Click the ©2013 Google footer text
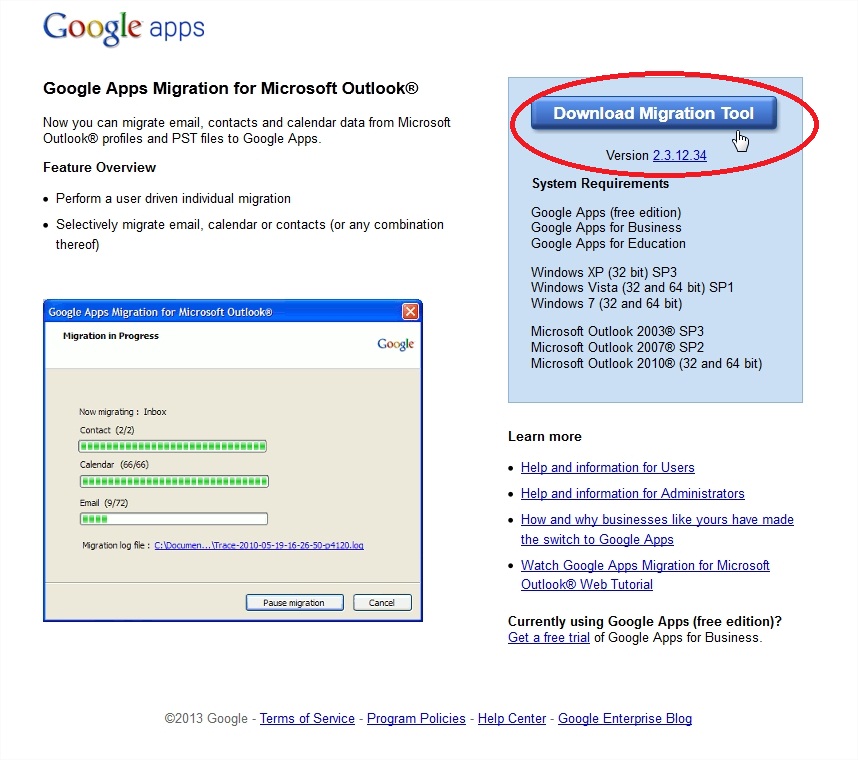Image resolution: width=858 pixels, height=760 pixels. point(206,718)
